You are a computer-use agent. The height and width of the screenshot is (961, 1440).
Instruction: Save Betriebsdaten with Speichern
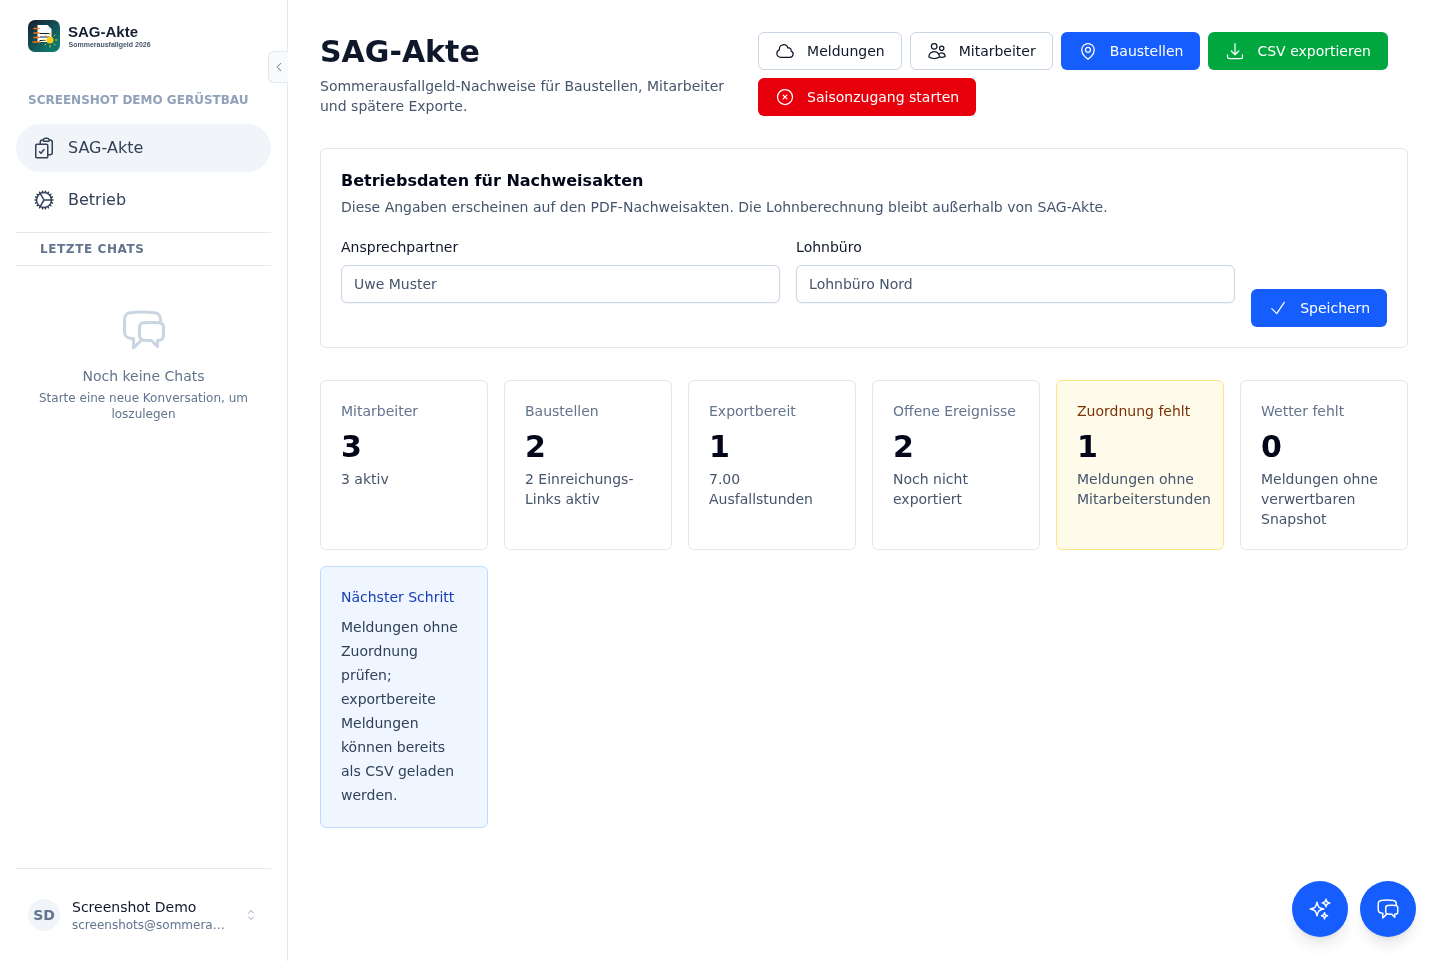[x=1319, y=308]
